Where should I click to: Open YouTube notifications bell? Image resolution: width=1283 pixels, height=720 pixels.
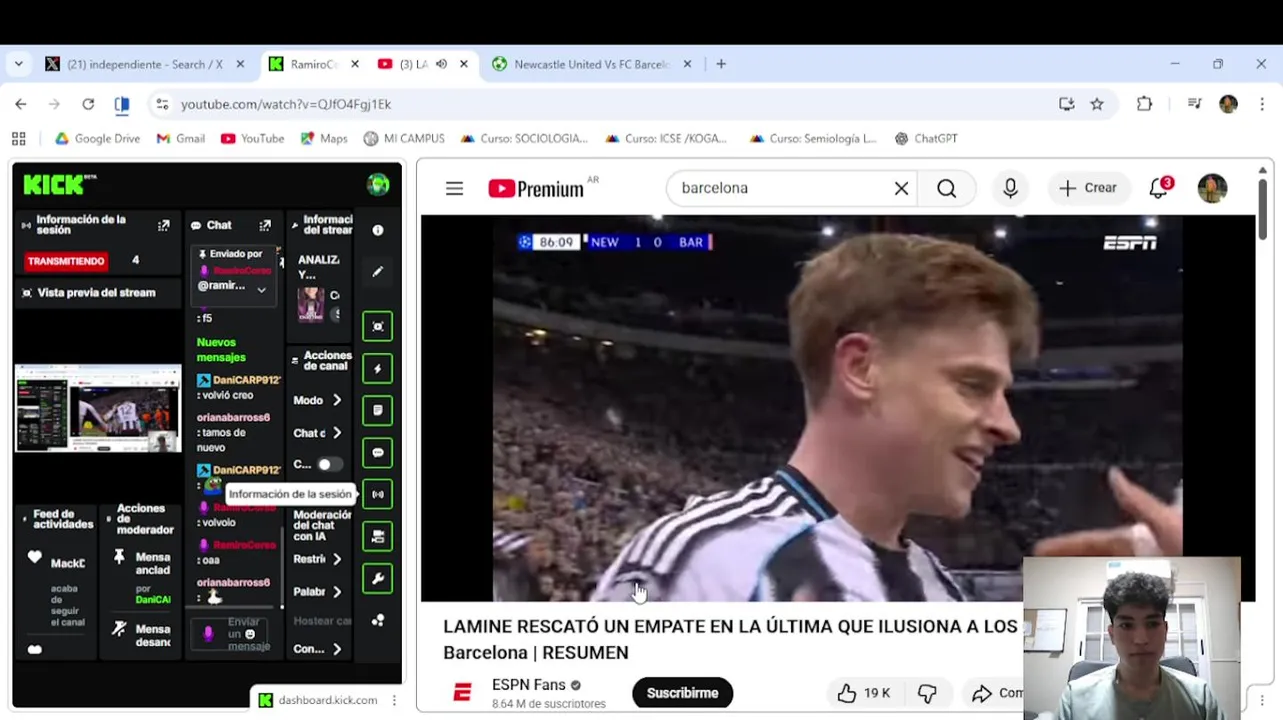[1159, 188]
